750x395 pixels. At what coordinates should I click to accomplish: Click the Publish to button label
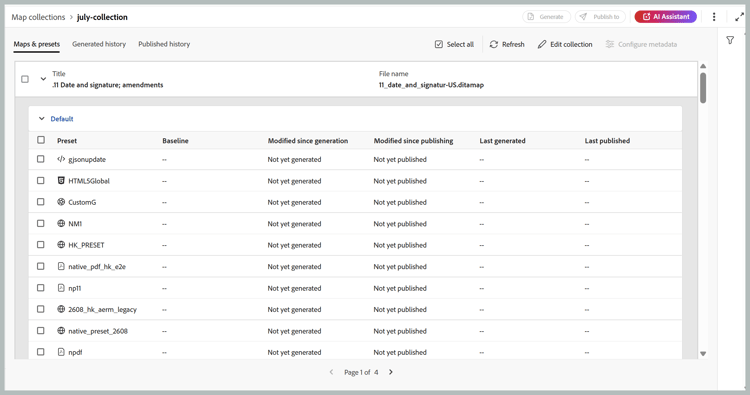click(606, 17)
